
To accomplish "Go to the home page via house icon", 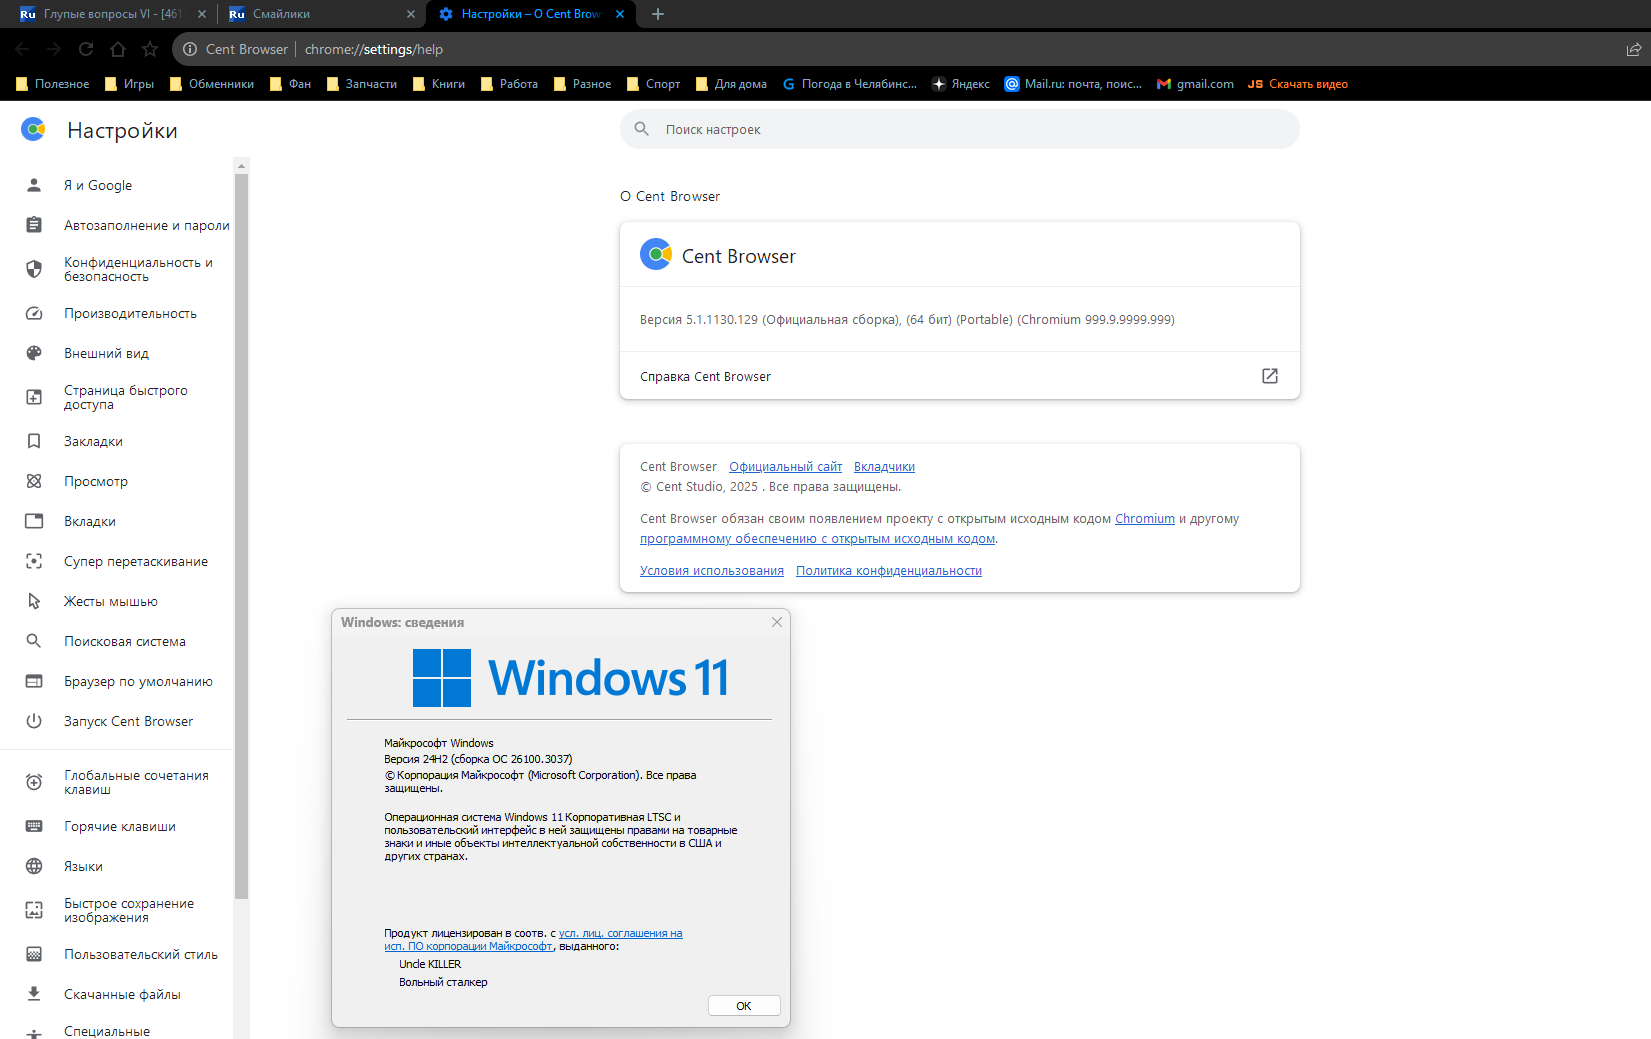I will (118, 49).
